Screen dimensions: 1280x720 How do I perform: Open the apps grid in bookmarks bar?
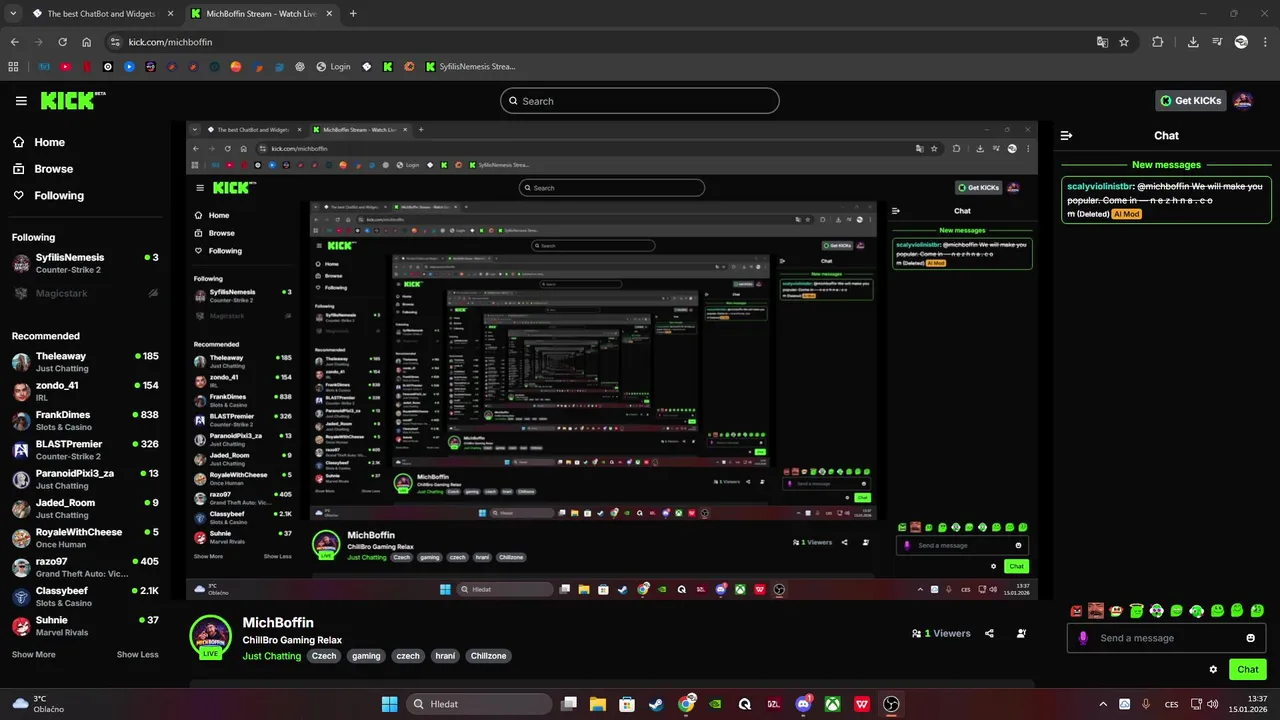point(13,67)
